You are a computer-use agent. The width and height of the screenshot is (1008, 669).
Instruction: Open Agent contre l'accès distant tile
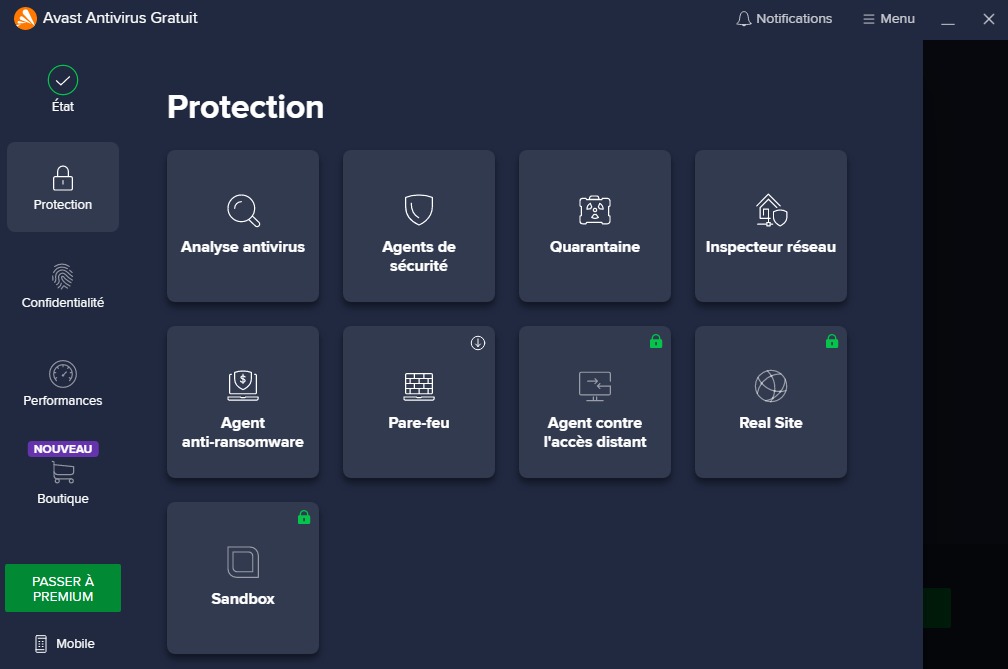595,402
